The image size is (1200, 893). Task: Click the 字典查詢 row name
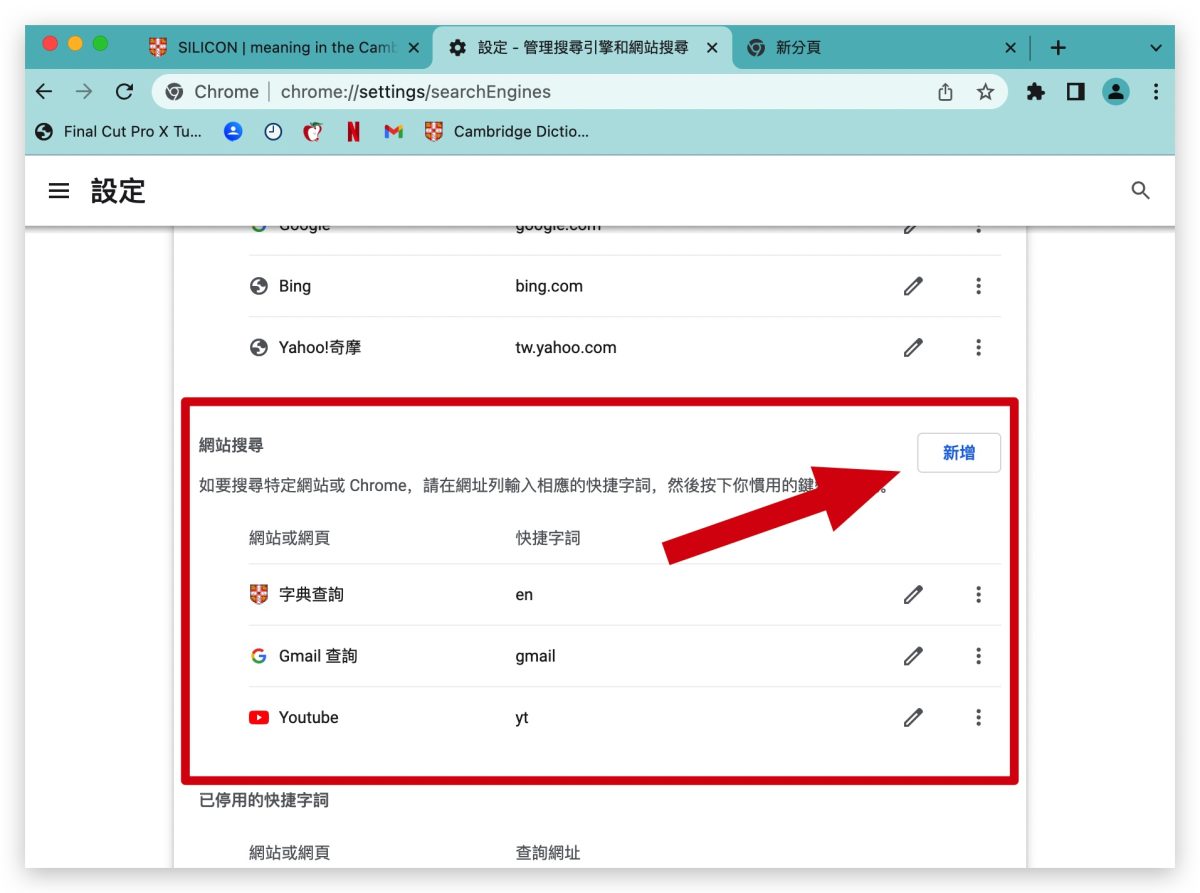pyautogui.click(x=311, y=595)
